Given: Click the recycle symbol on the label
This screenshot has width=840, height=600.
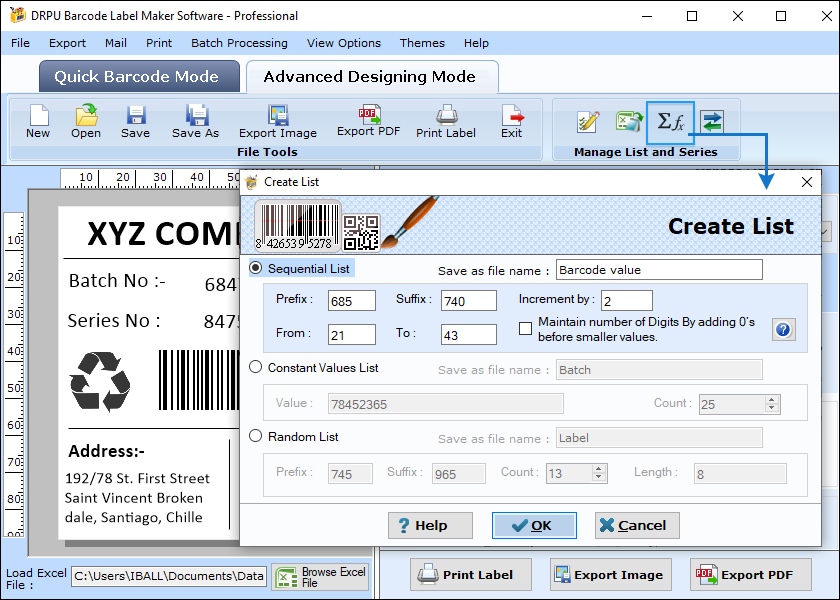Looking at the screenshot, I should (x=100, y=381).
